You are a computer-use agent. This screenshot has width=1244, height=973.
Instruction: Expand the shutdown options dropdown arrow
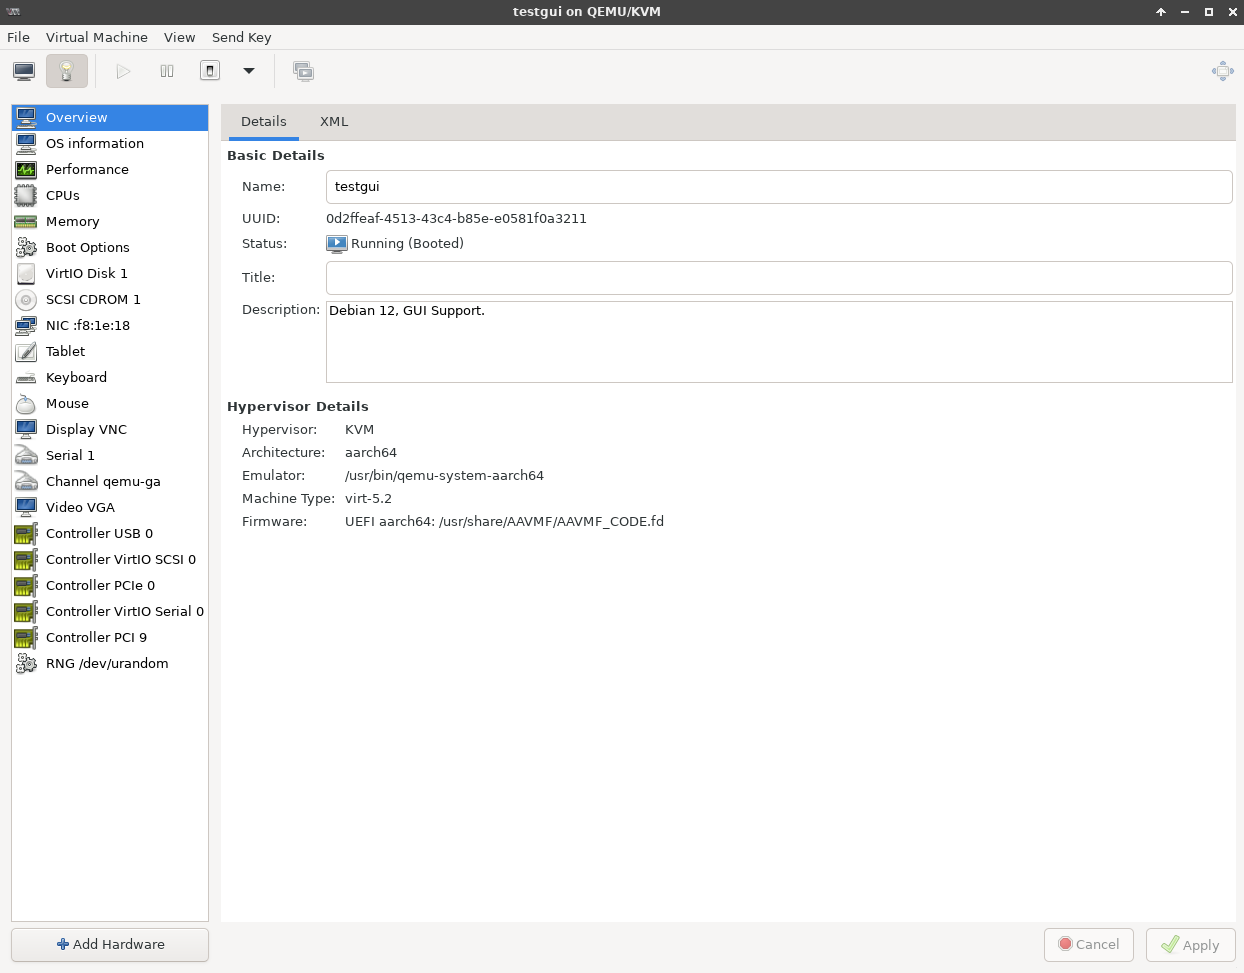(x=249, y=71)
